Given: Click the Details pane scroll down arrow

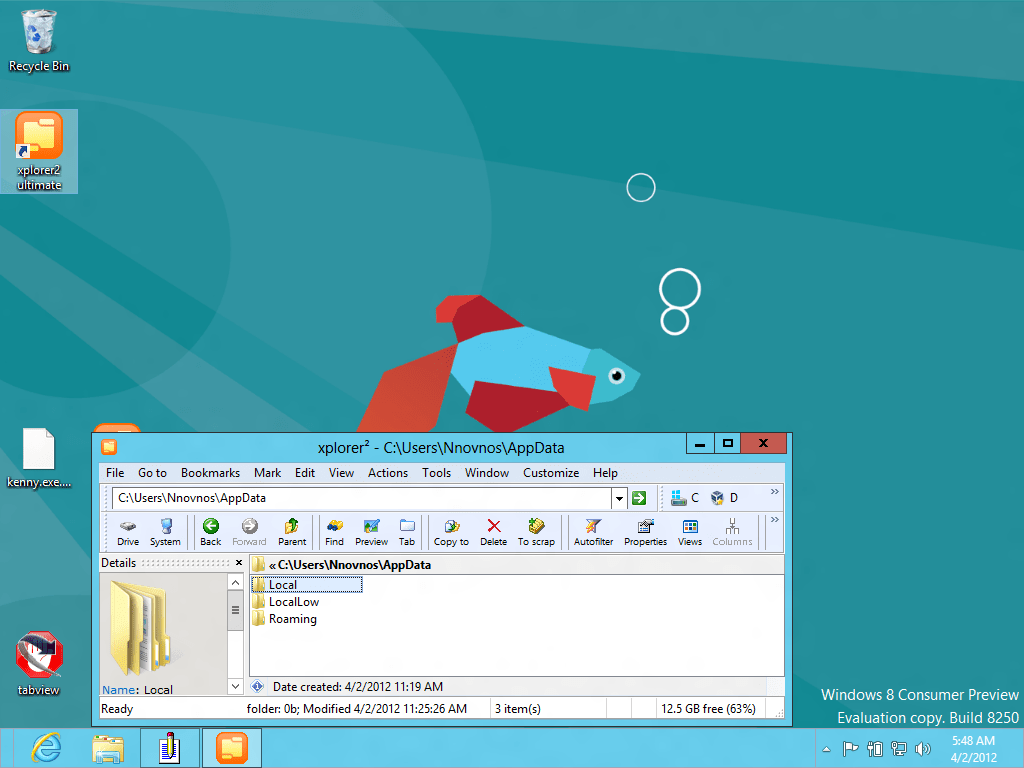Looking at the screenshot, I should tap(235, 686).
